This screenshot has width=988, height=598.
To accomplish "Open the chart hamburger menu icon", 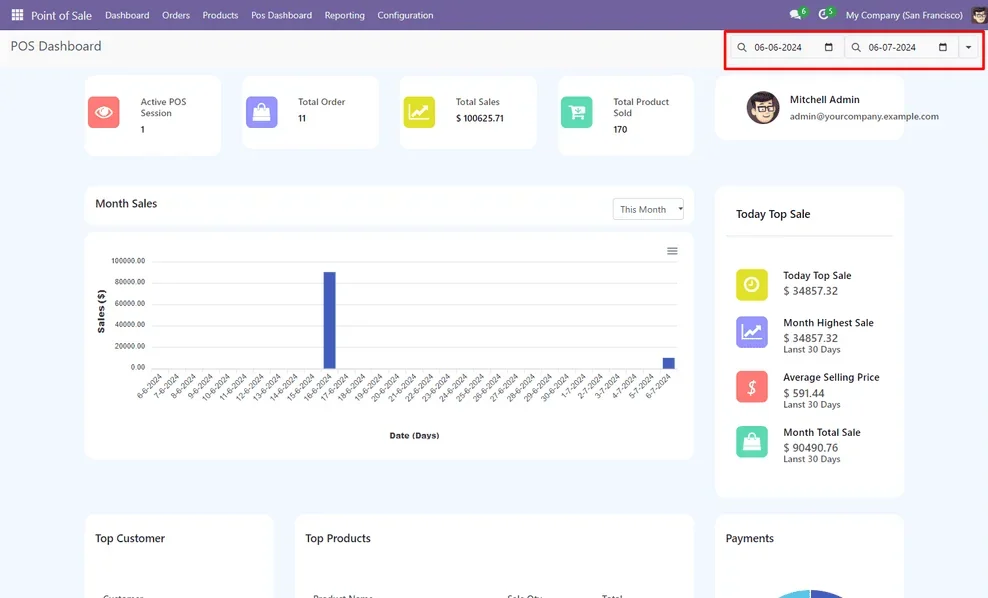I will (672, 251).
